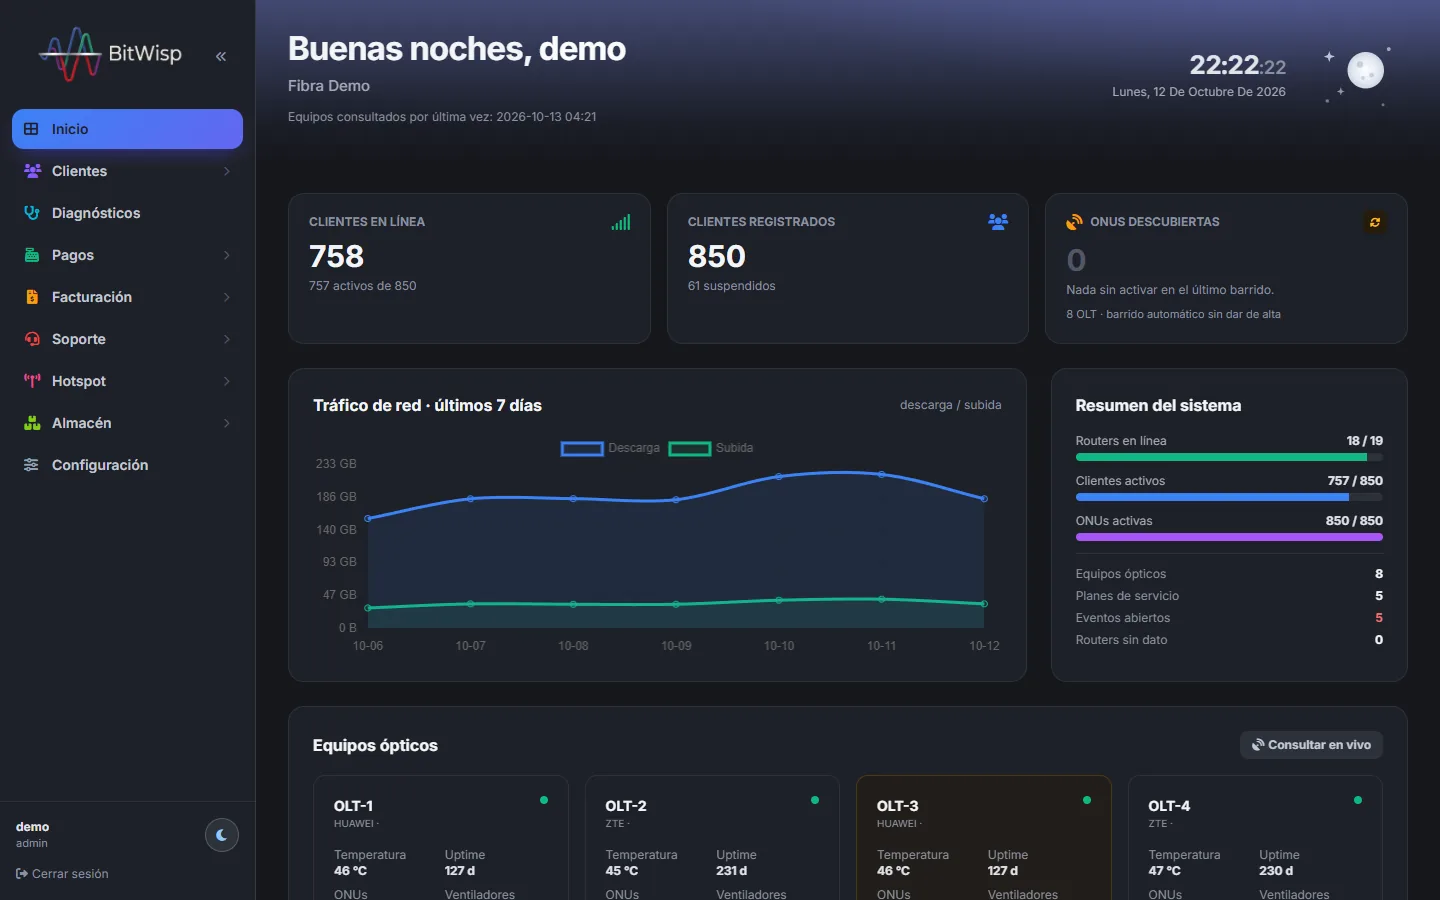Image resolution: width=1440 pixels, height=900 pixels.
Task: Expand the Almacén submenu chevron
Action: 227,423
